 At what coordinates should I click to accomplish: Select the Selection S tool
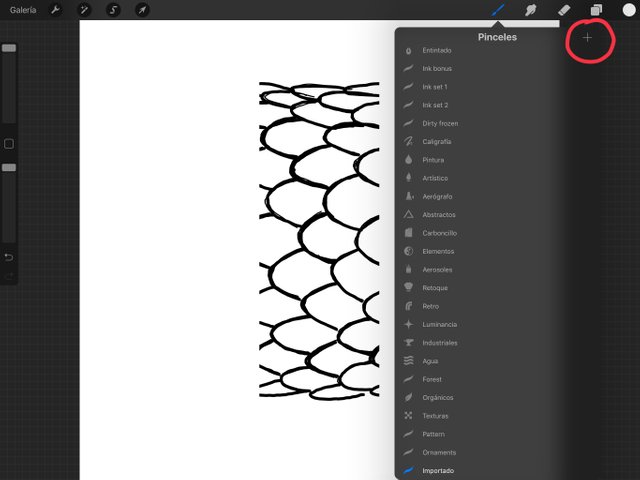pyautogui.click(x=113, y=10)
